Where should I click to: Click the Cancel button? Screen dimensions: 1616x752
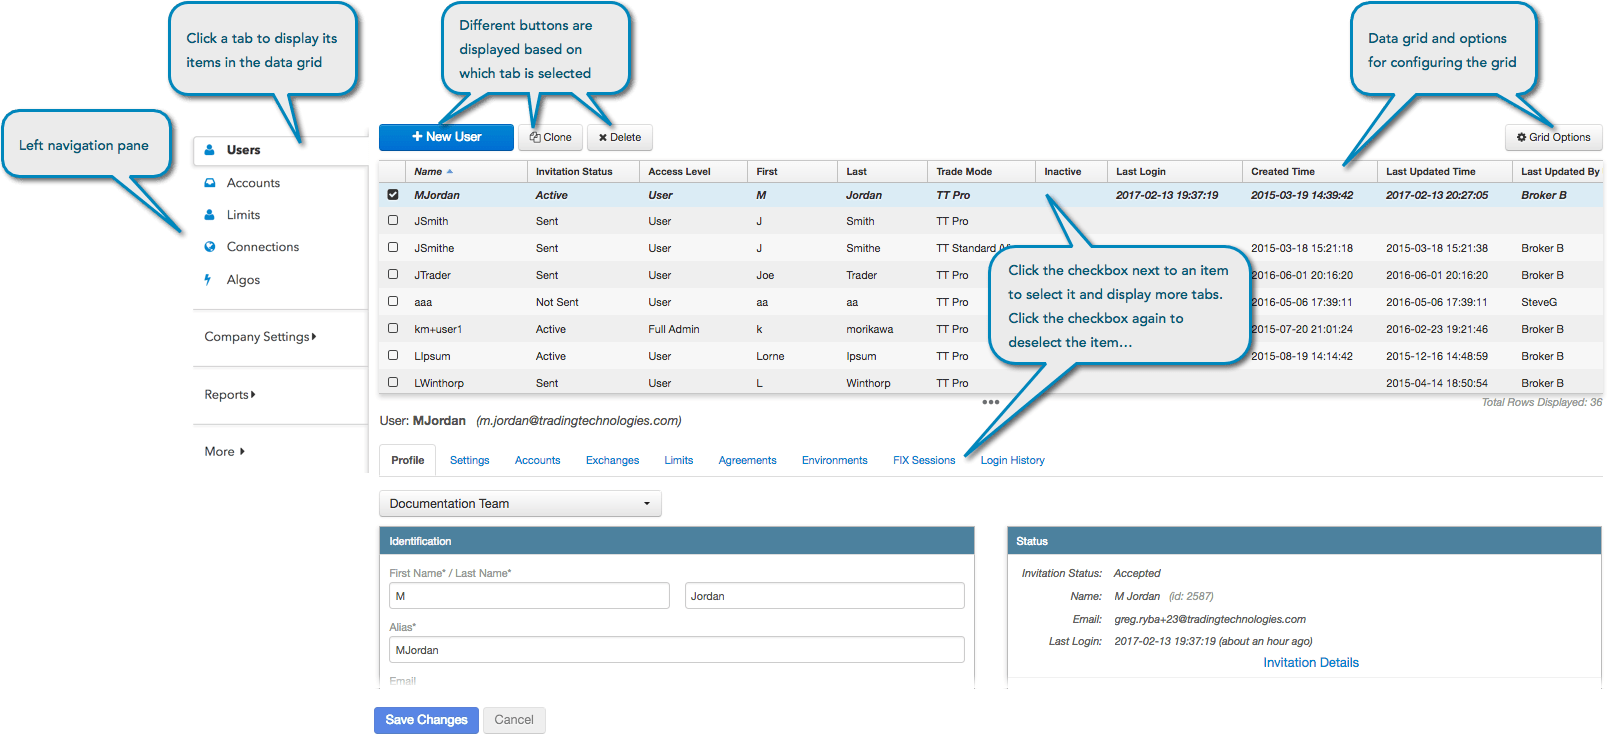click(514, 720)
